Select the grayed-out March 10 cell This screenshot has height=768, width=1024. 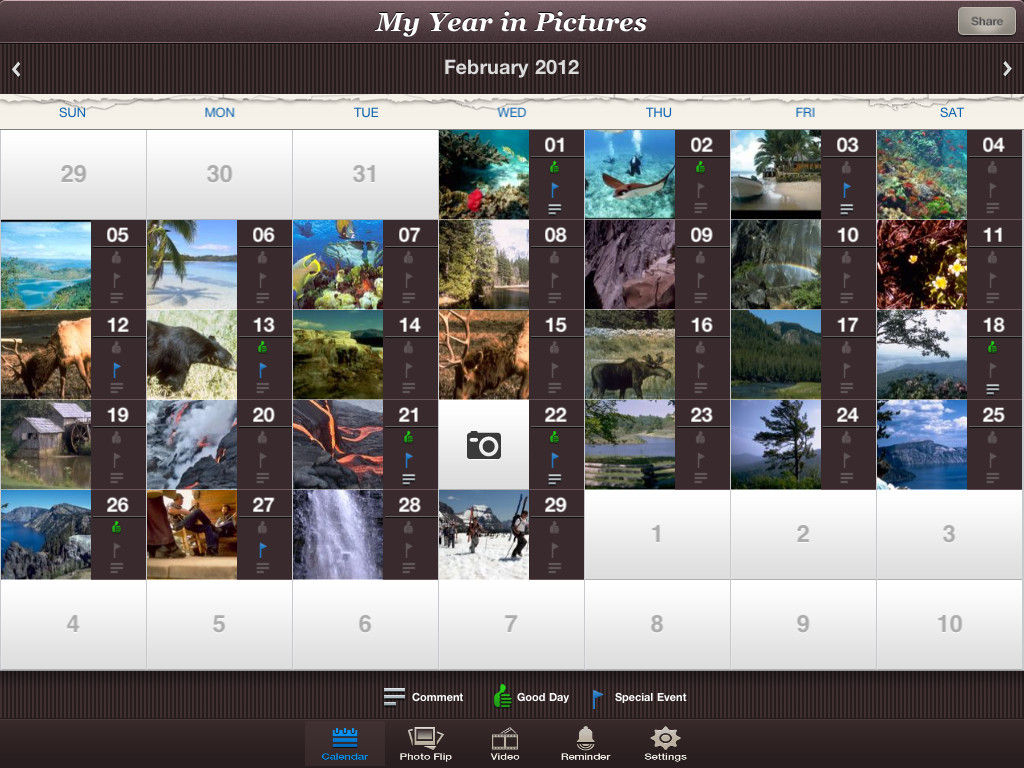point(950,624)
